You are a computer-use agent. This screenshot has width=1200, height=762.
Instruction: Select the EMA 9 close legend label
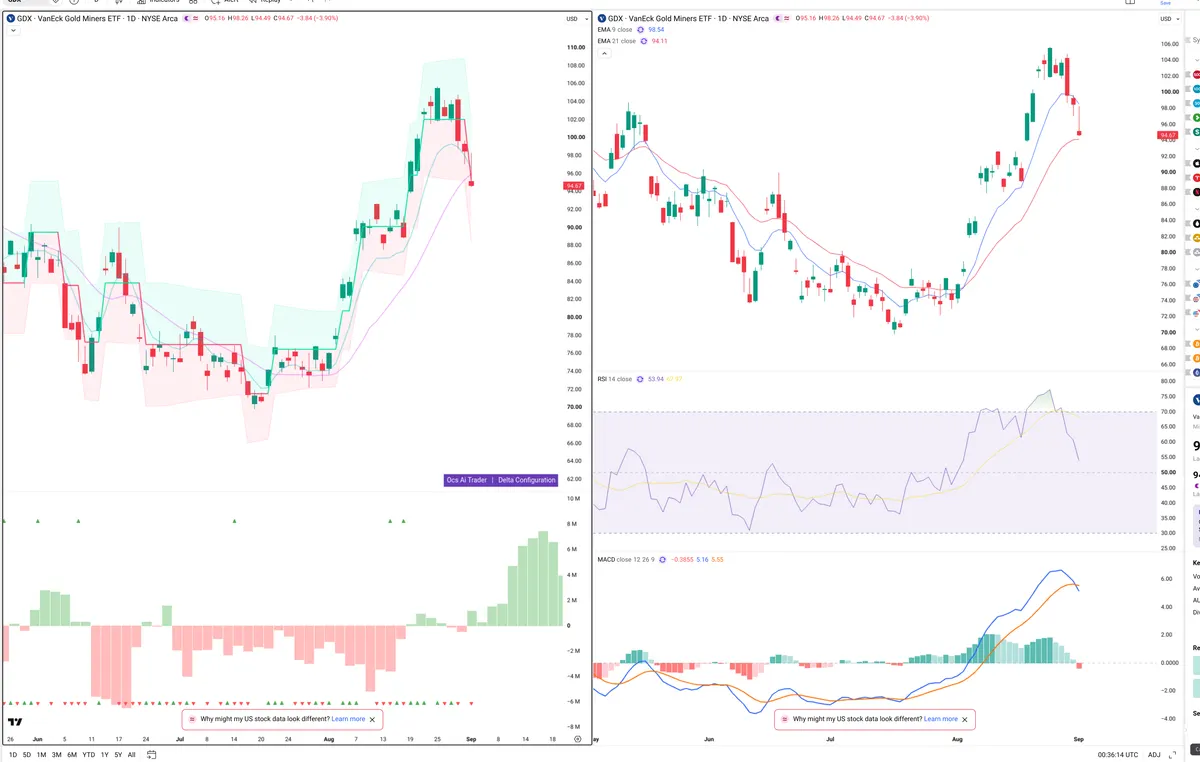click(616, 30)
